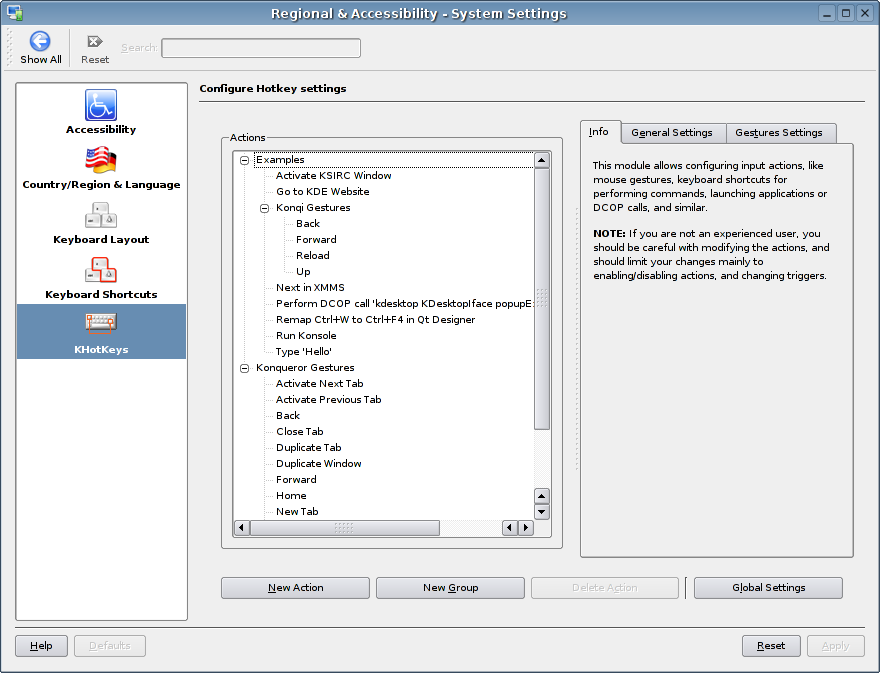Viewport: 880px width, 673px height.
Task: Select Remap Ctrl+W to Ctrl+F4 action
Action: (x=375, y=319)
